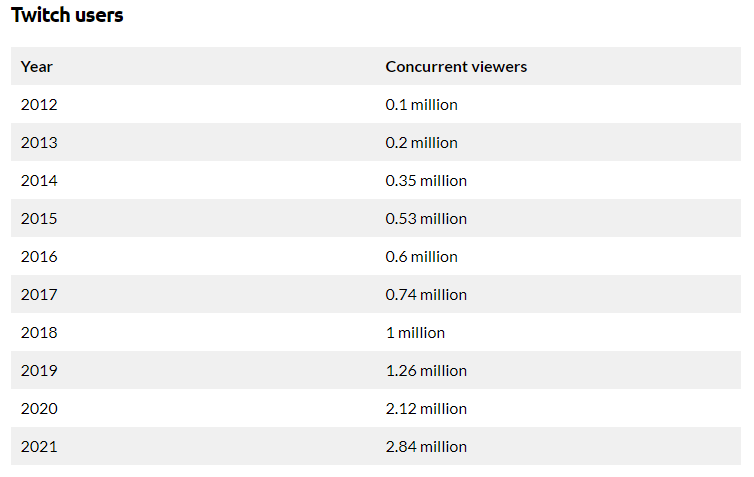Select the 0.35 million value
The height and width of the screenshot is (477, 754).
(426, 180)
